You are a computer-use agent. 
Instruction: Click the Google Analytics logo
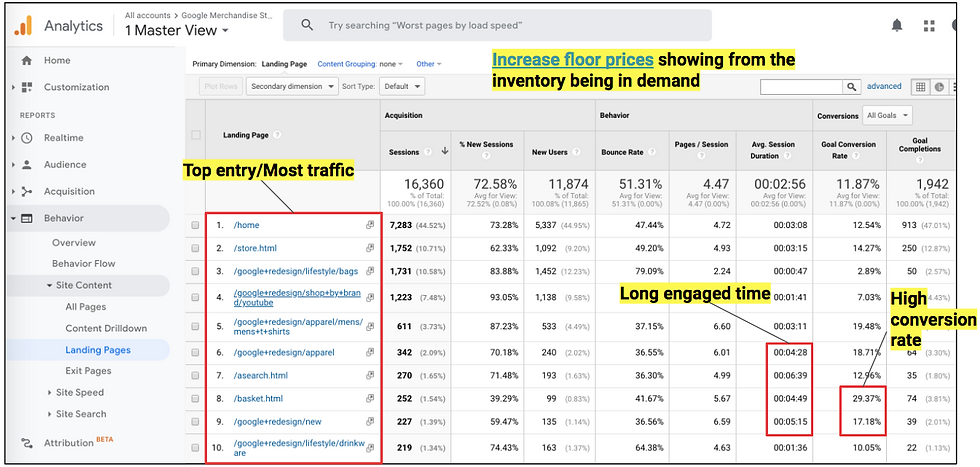[22, 26]
